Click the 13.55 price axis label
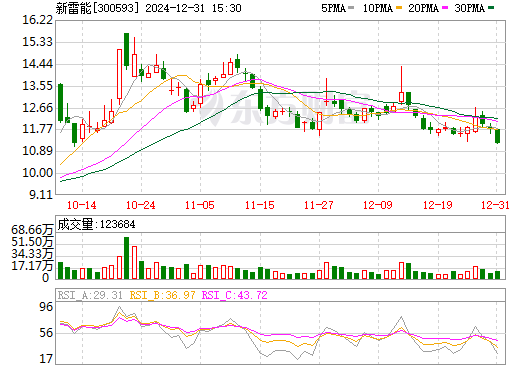The image size is (520, 365). [38, 86]
